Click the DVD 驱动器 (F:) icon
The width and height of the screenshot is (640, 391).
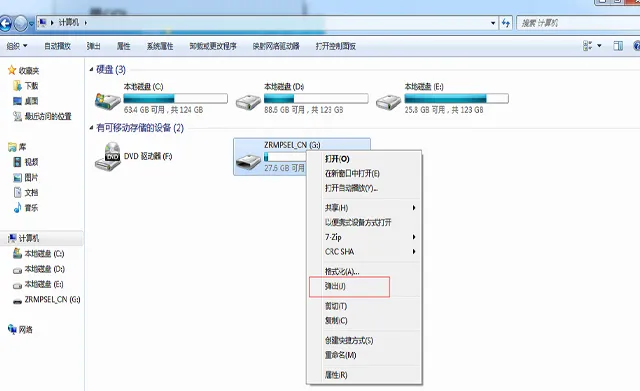[108, 156]
